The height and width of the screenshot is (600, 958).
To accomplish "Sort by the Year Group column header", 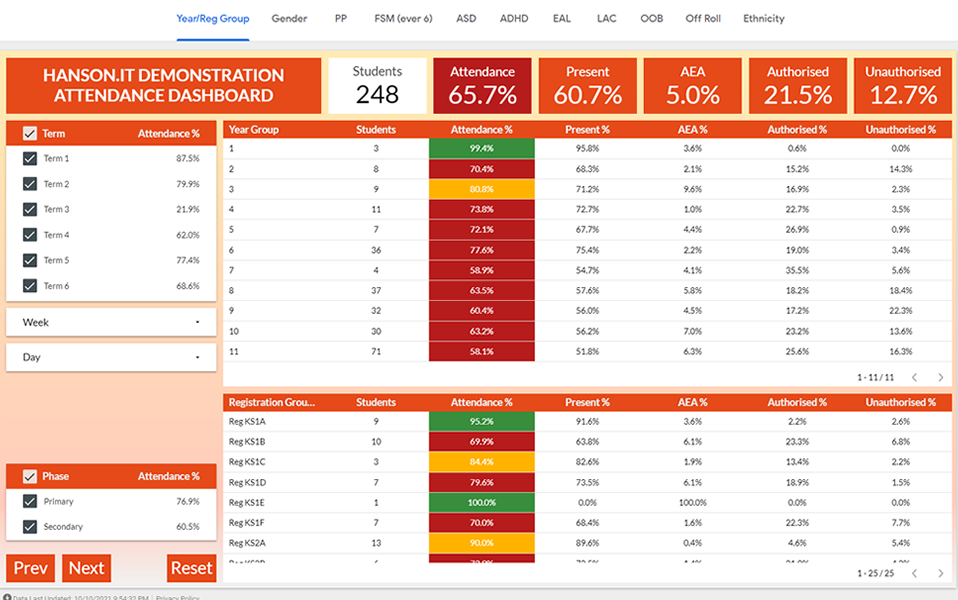I will [254, 130].
